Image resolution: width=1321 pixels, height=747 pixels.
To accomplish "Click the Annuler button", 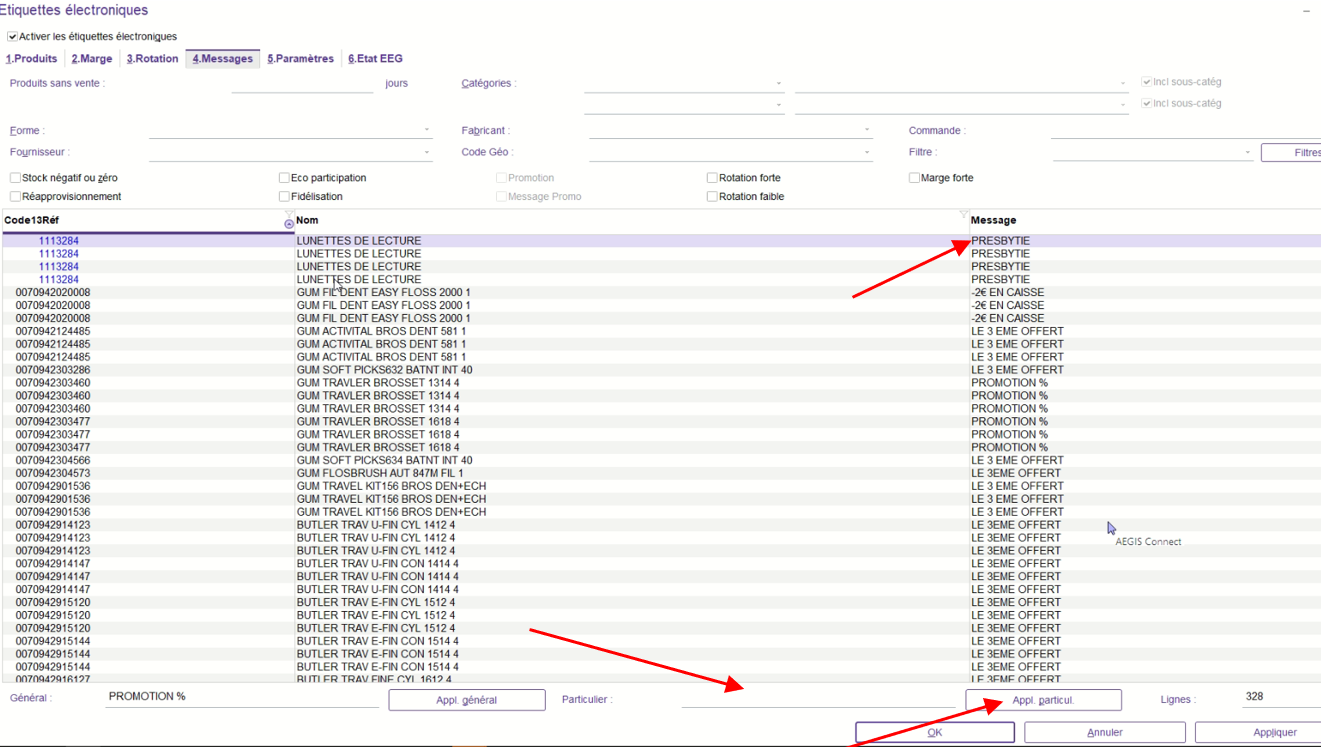I will click(1104, 732).
